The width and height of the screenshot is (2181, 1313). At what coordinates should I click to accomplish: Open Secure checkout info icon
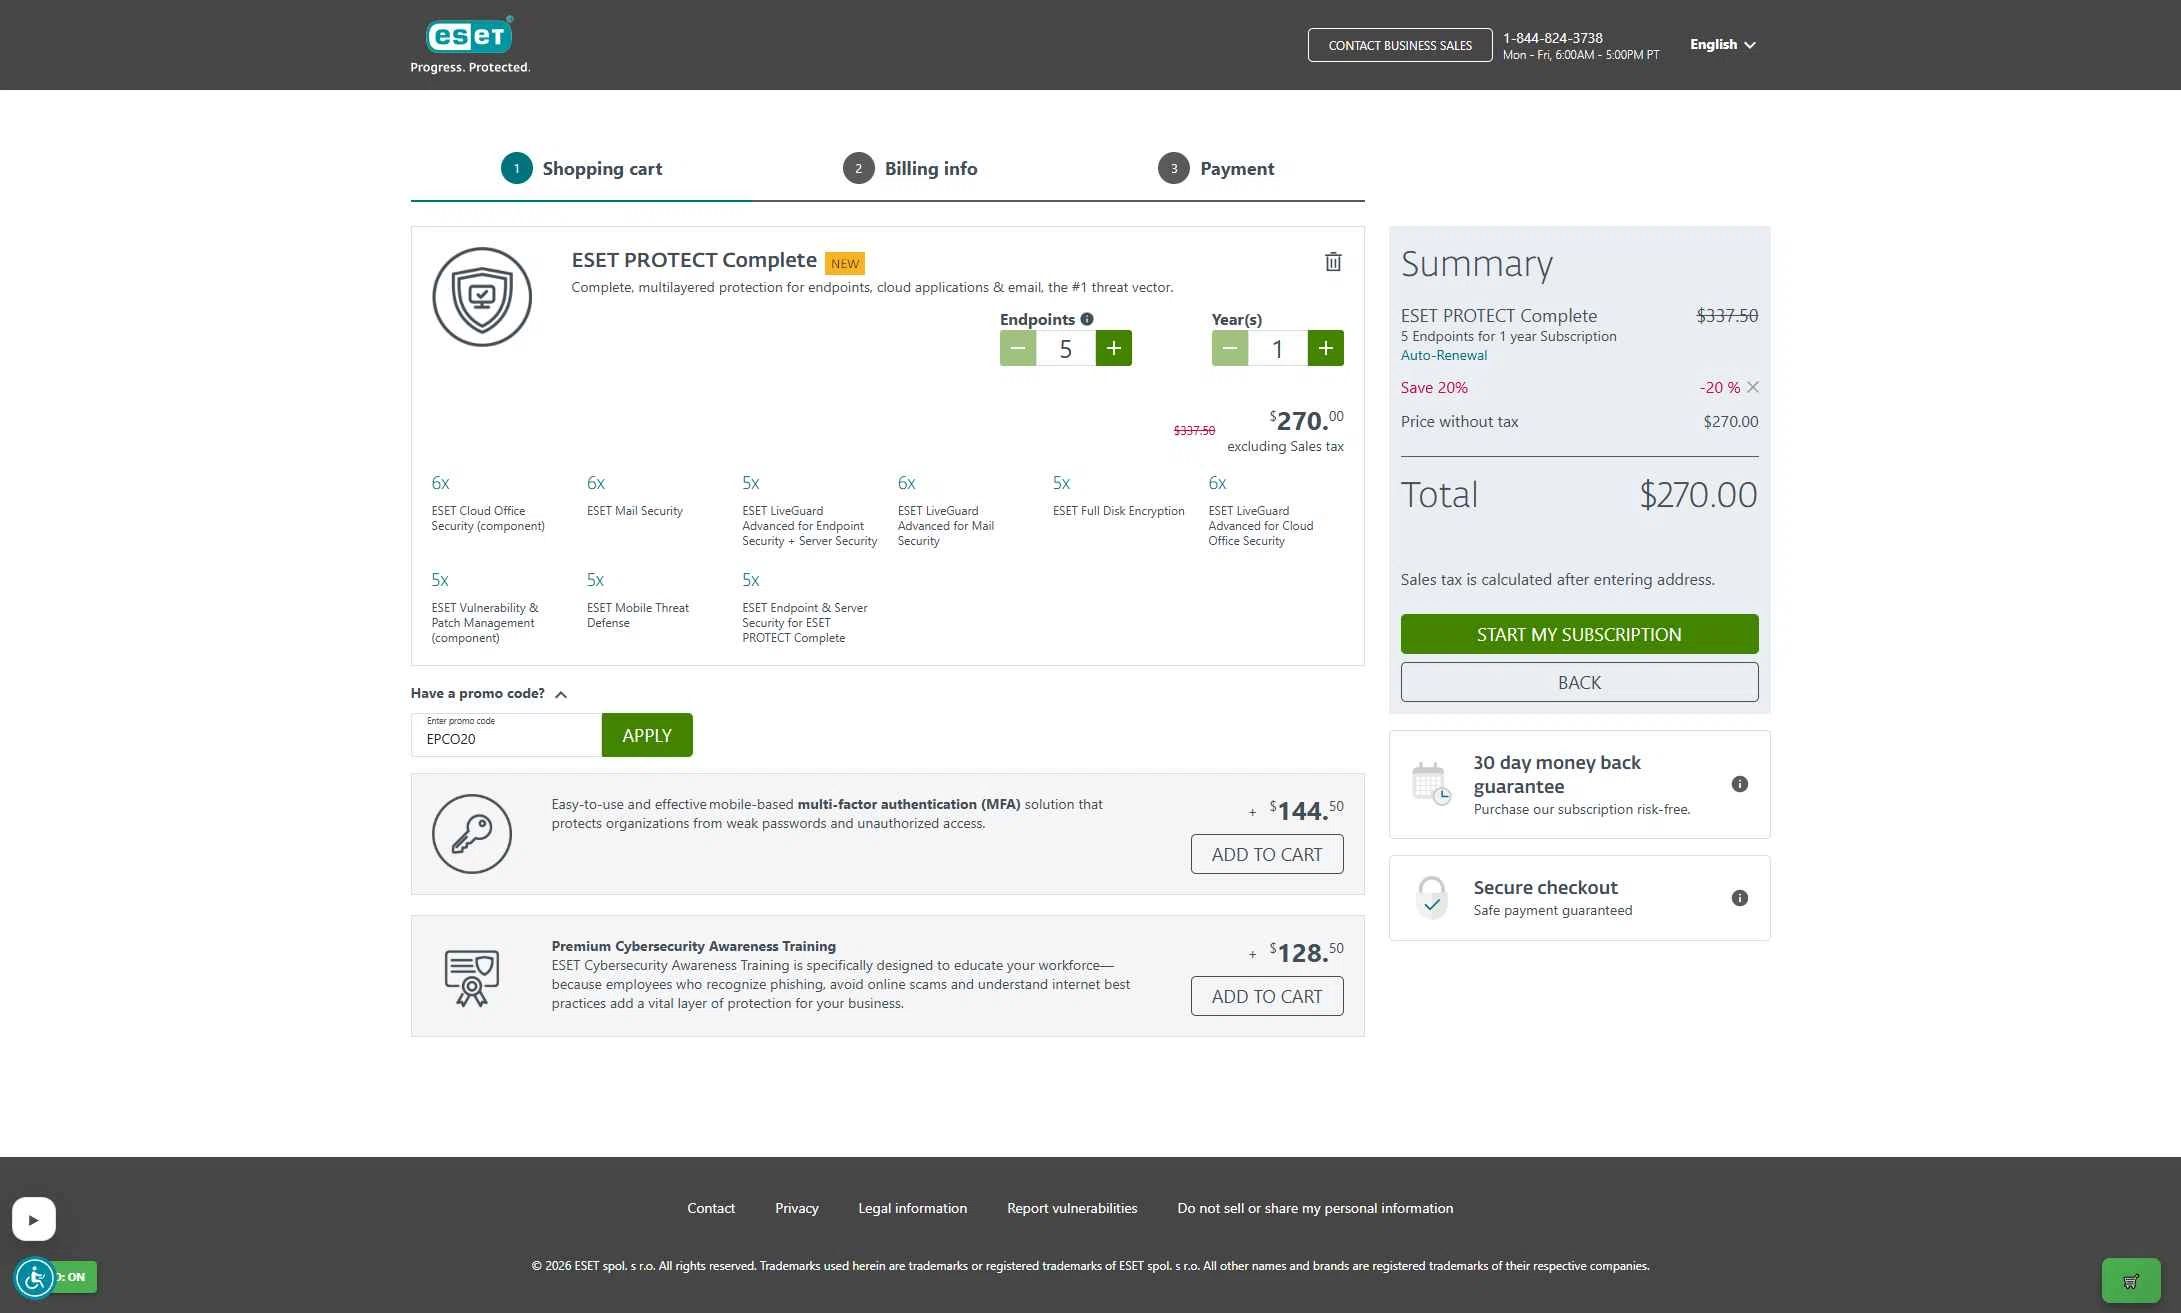coord(1740,898)
